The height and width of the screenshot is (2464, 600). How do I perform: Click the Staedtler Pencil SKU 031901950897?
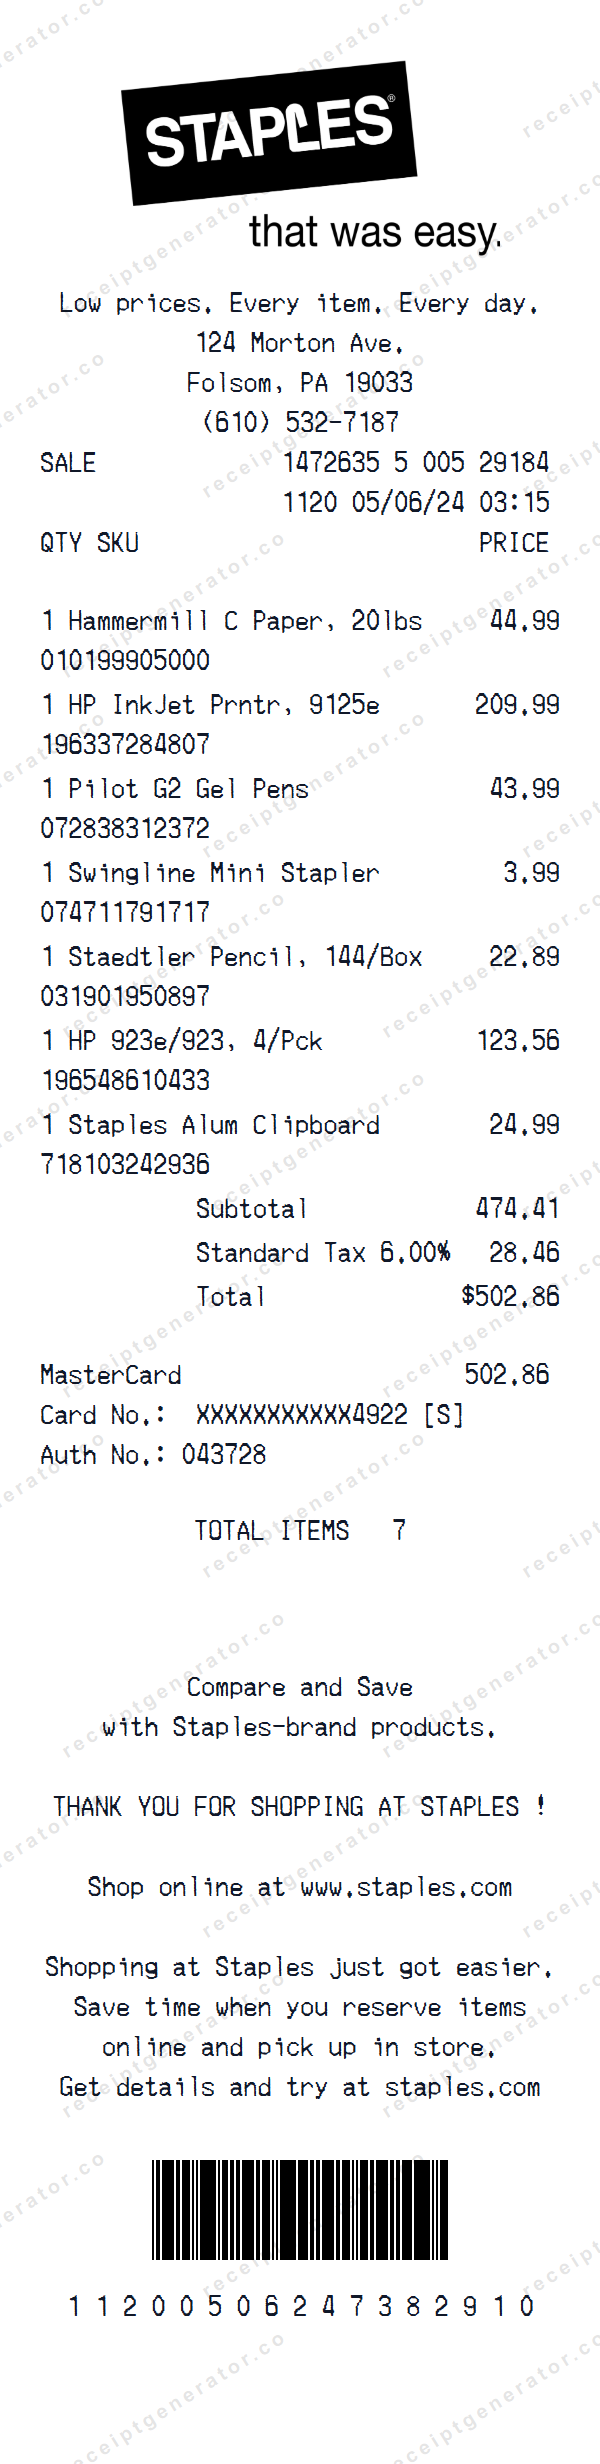[125, 996]
